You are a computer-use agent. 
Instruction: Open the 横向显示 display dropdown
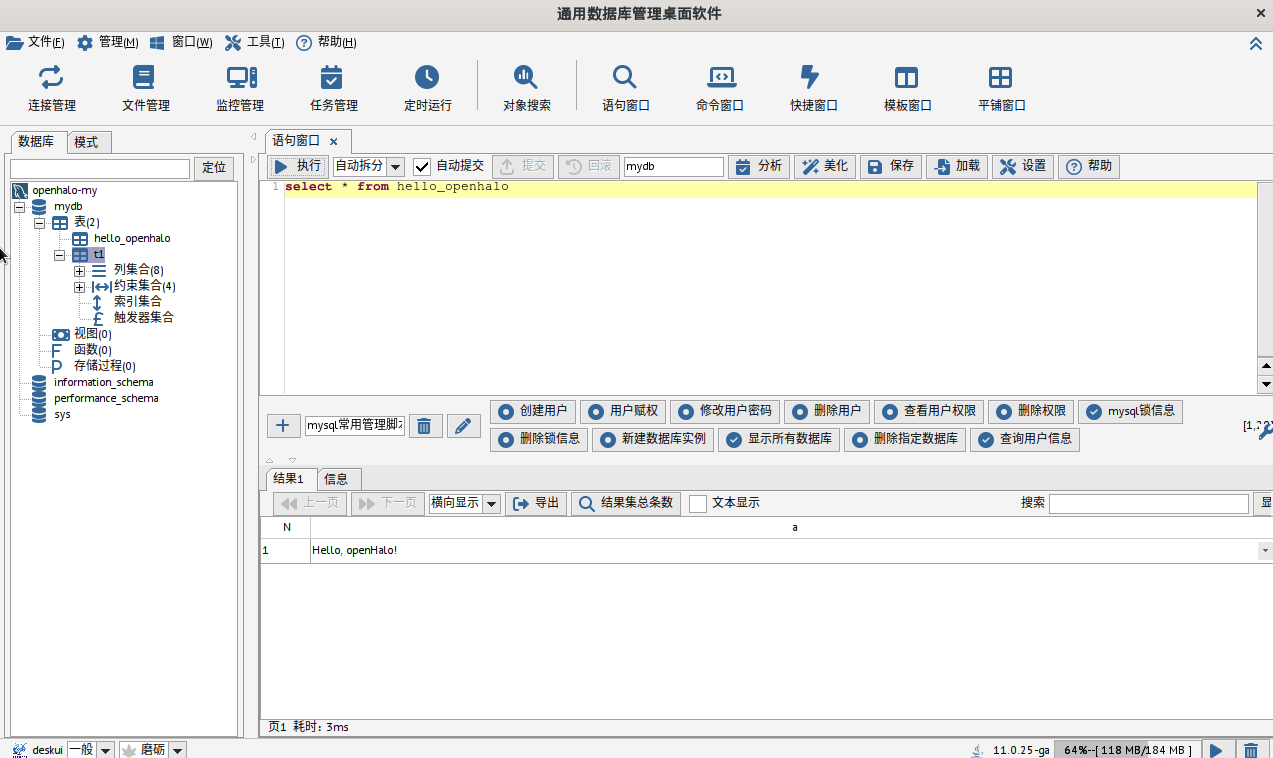[x=491, y=504]
